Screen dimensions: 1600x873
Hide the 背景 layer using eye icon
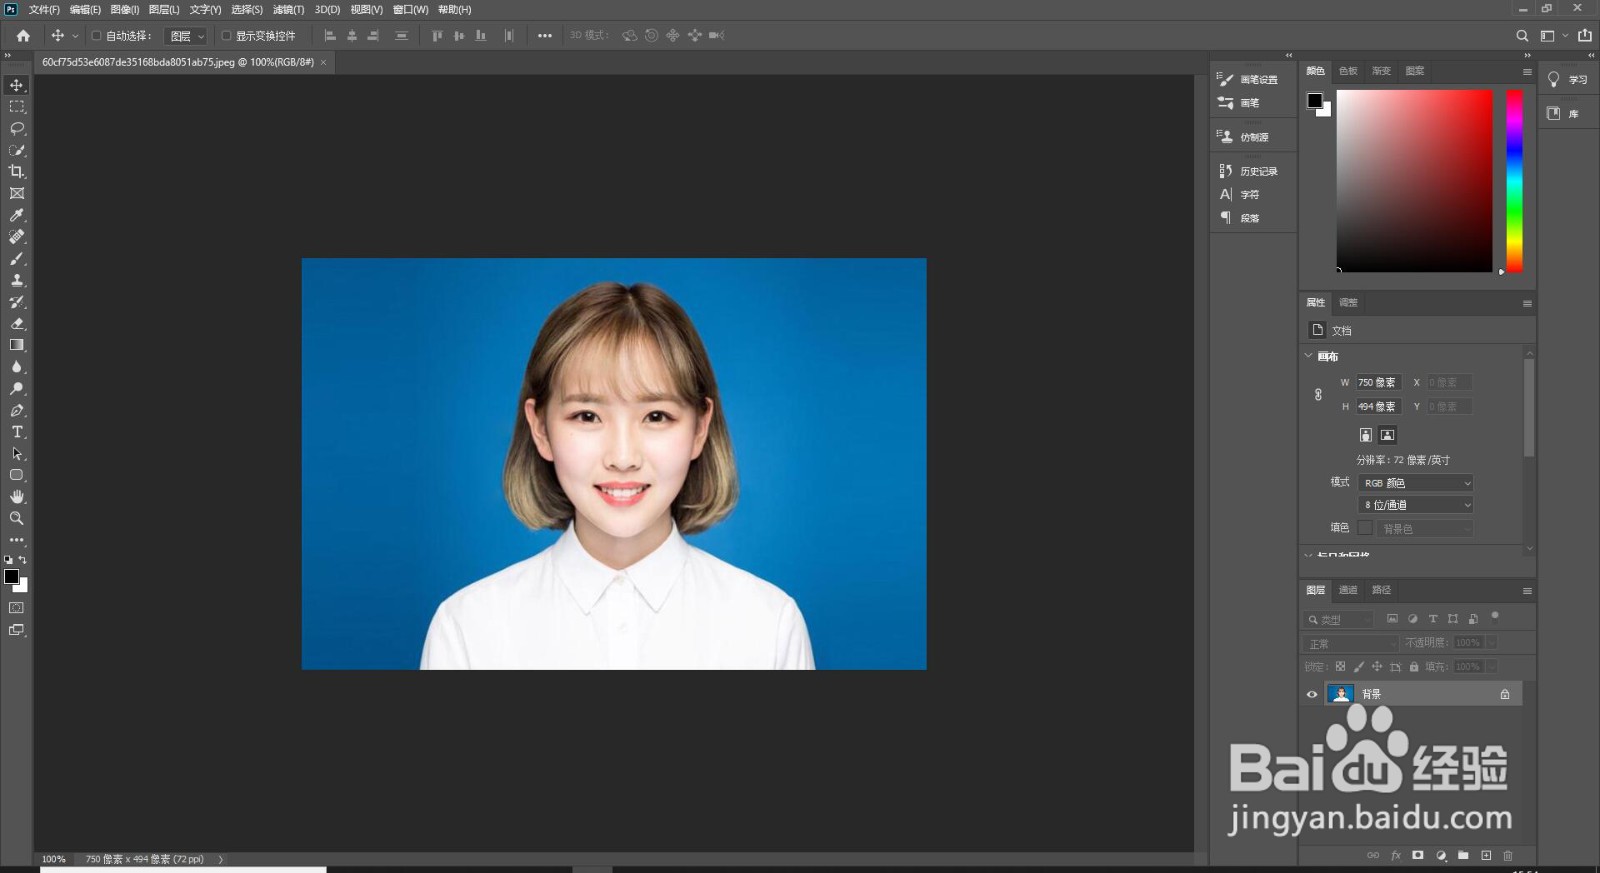1312,694
